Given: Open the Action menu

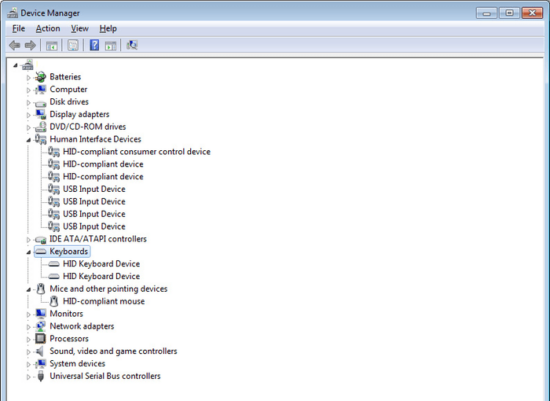Looking at the screenshot, I should click(48, 28).
